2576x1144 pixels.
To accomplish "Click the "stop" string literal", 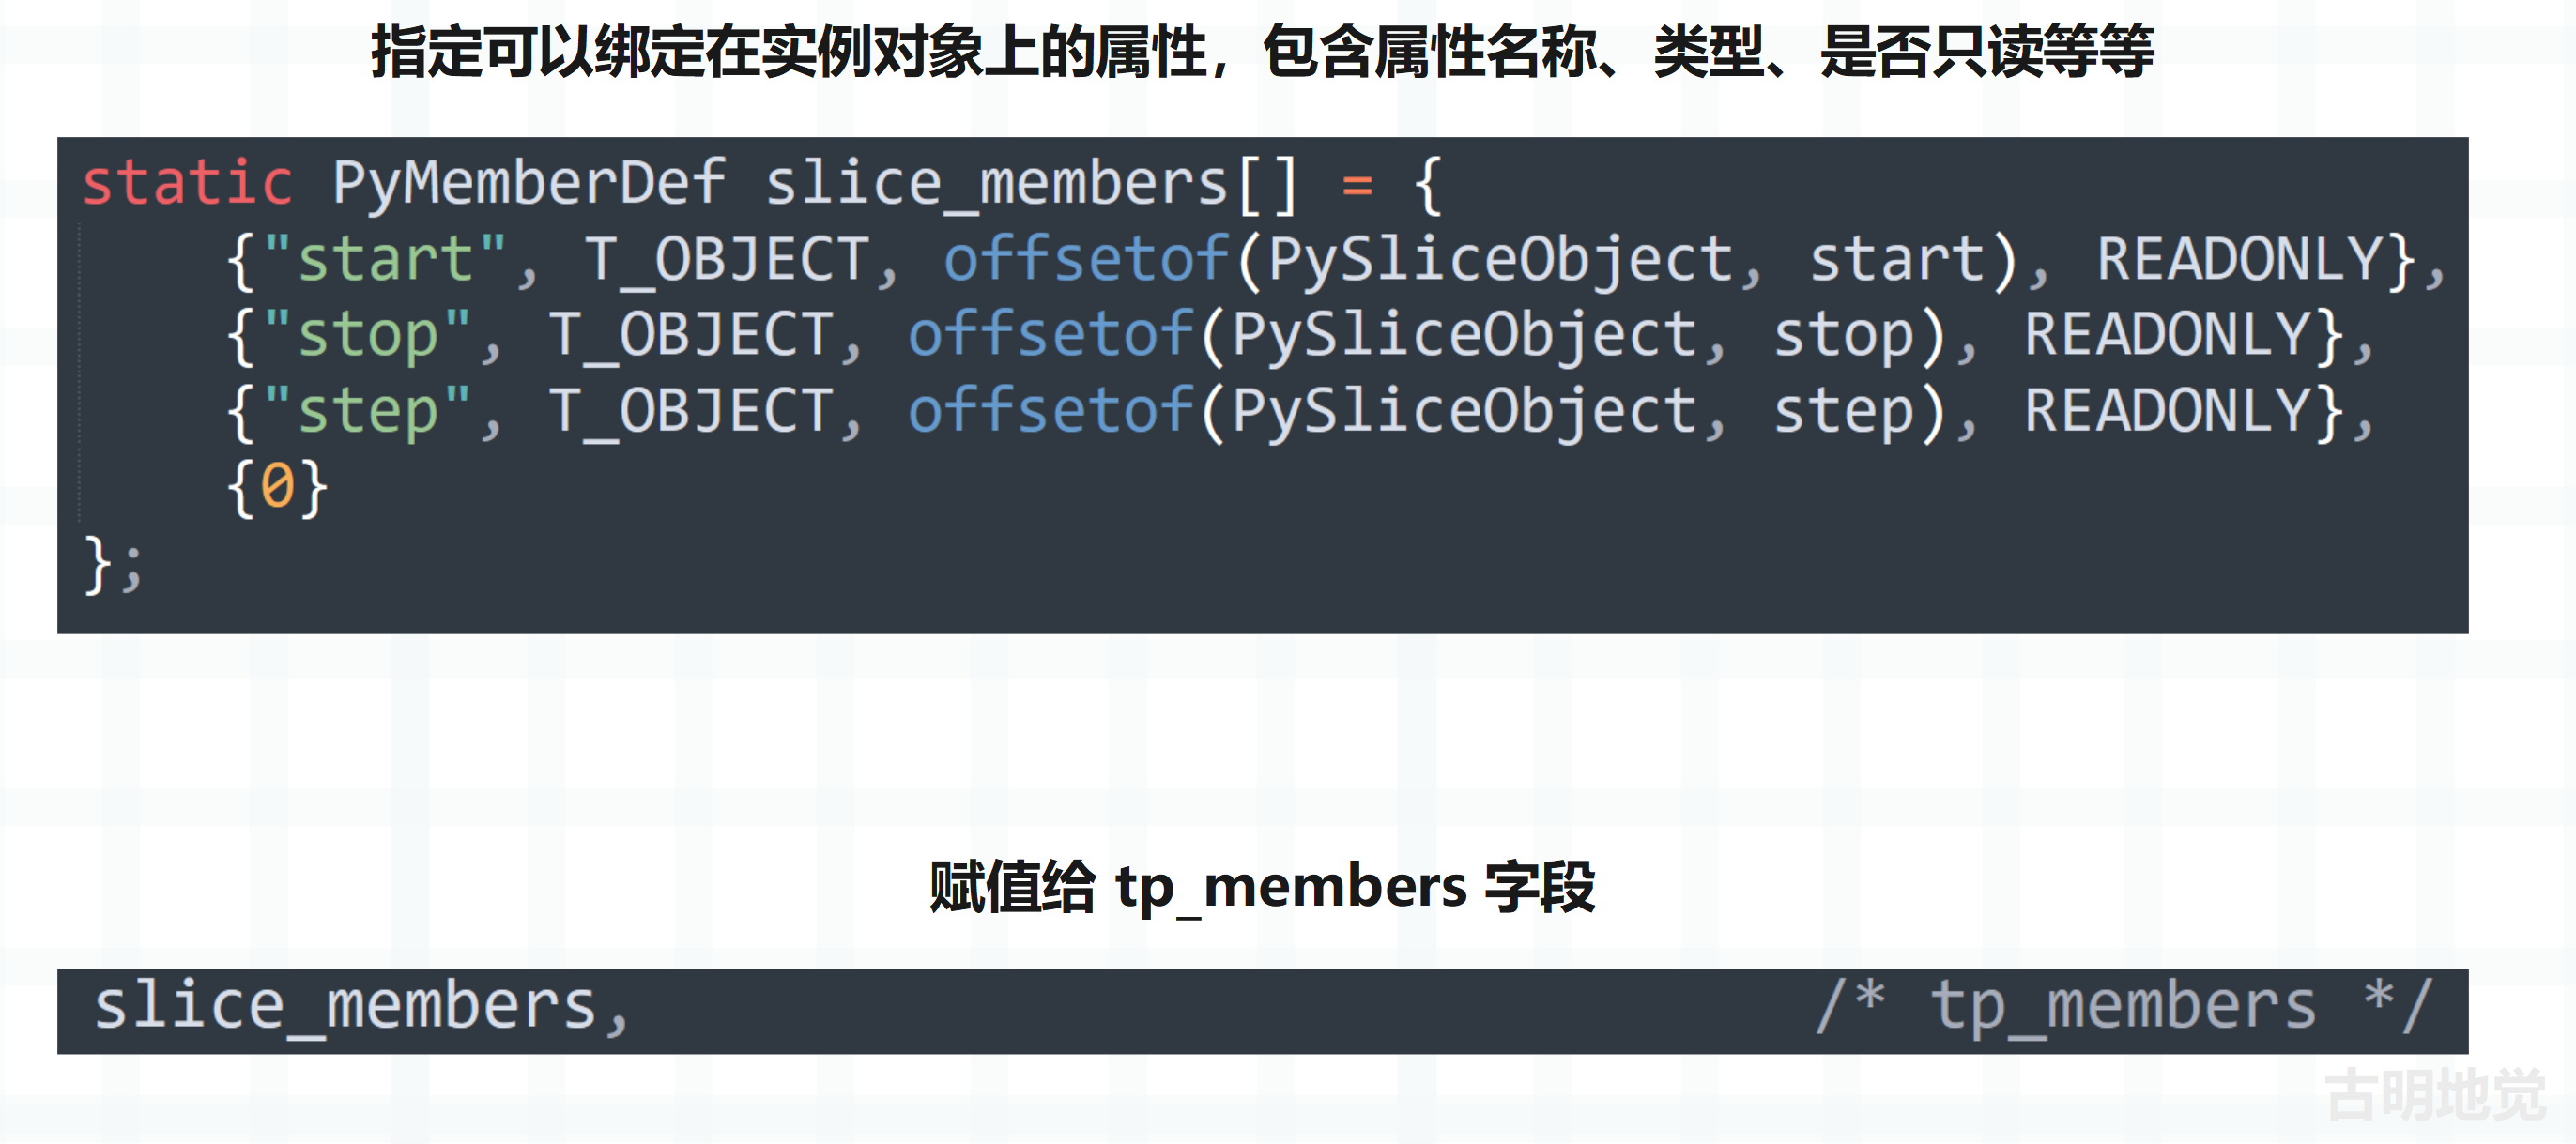I will pos(368,336).
